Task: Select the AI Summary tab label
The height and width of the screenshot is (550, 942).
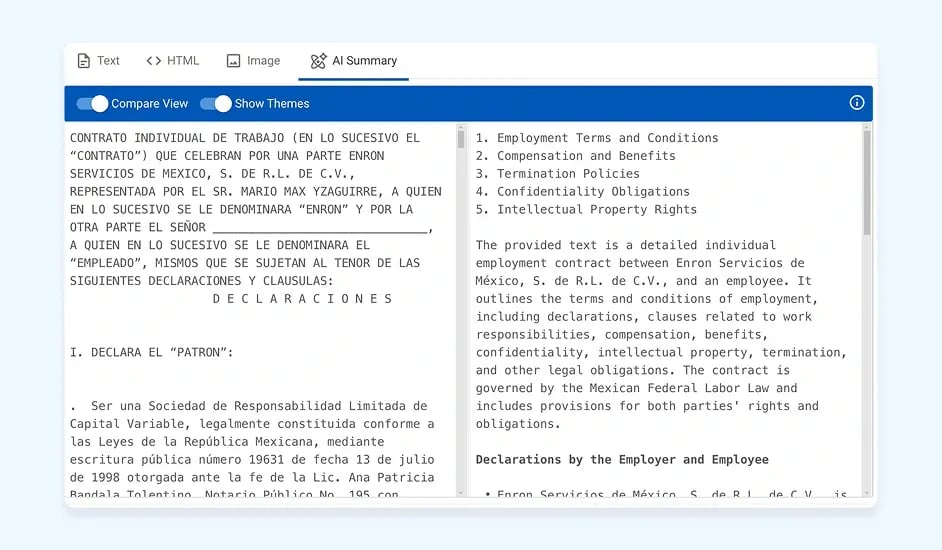Action: [x=364, y=61]
